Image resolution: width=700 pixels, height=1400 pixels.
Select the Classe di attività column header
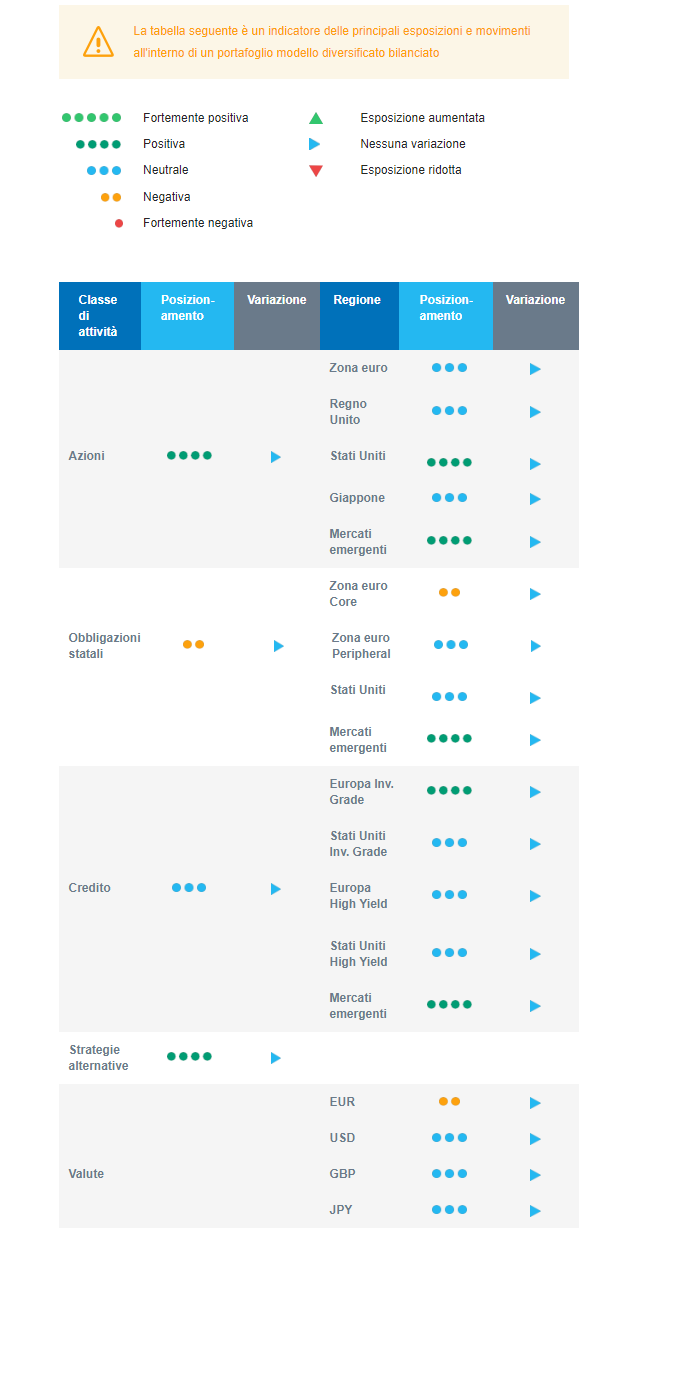pyautogui.click(x=99, y=315)
